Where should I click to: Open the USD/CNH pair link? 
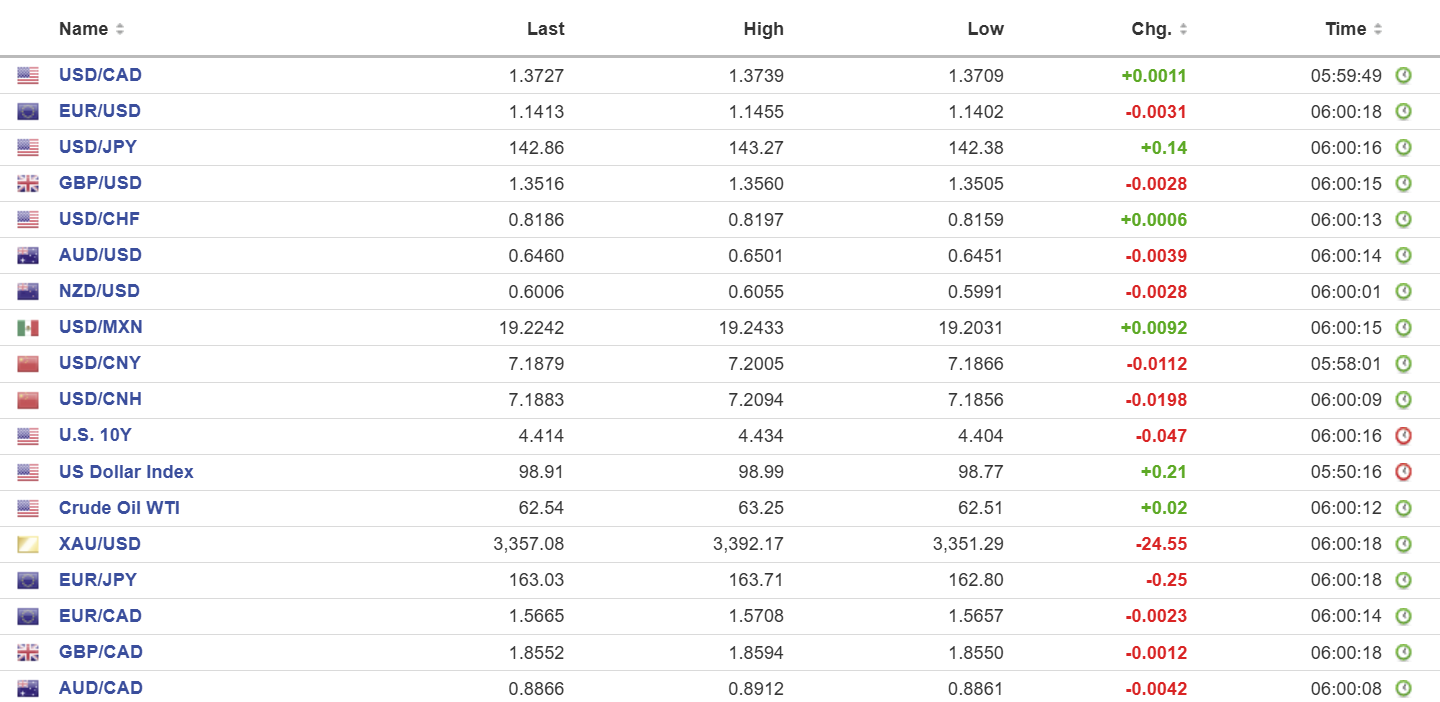100,399
